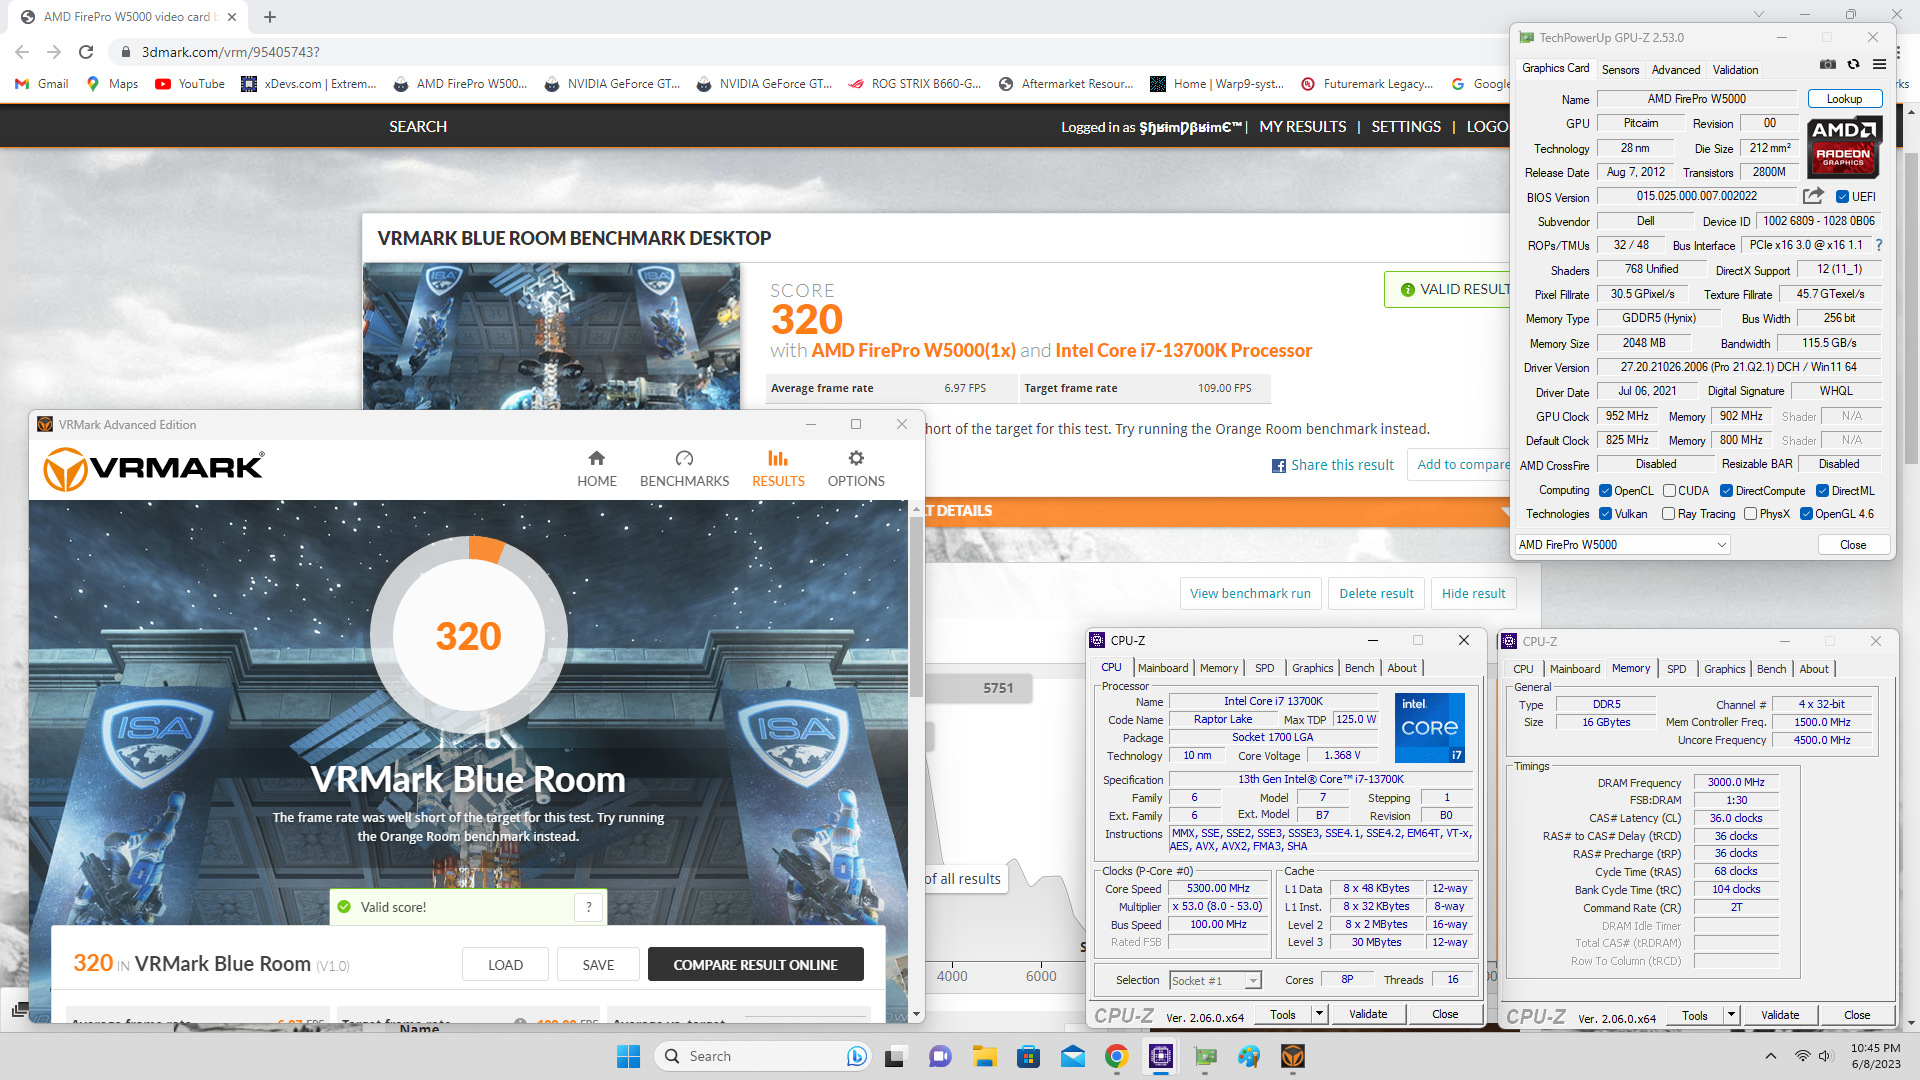Viewport: 1920px width, 1080px height.
Task: Open SETTINGS link on 3DMark
Action: [1406, 127]
